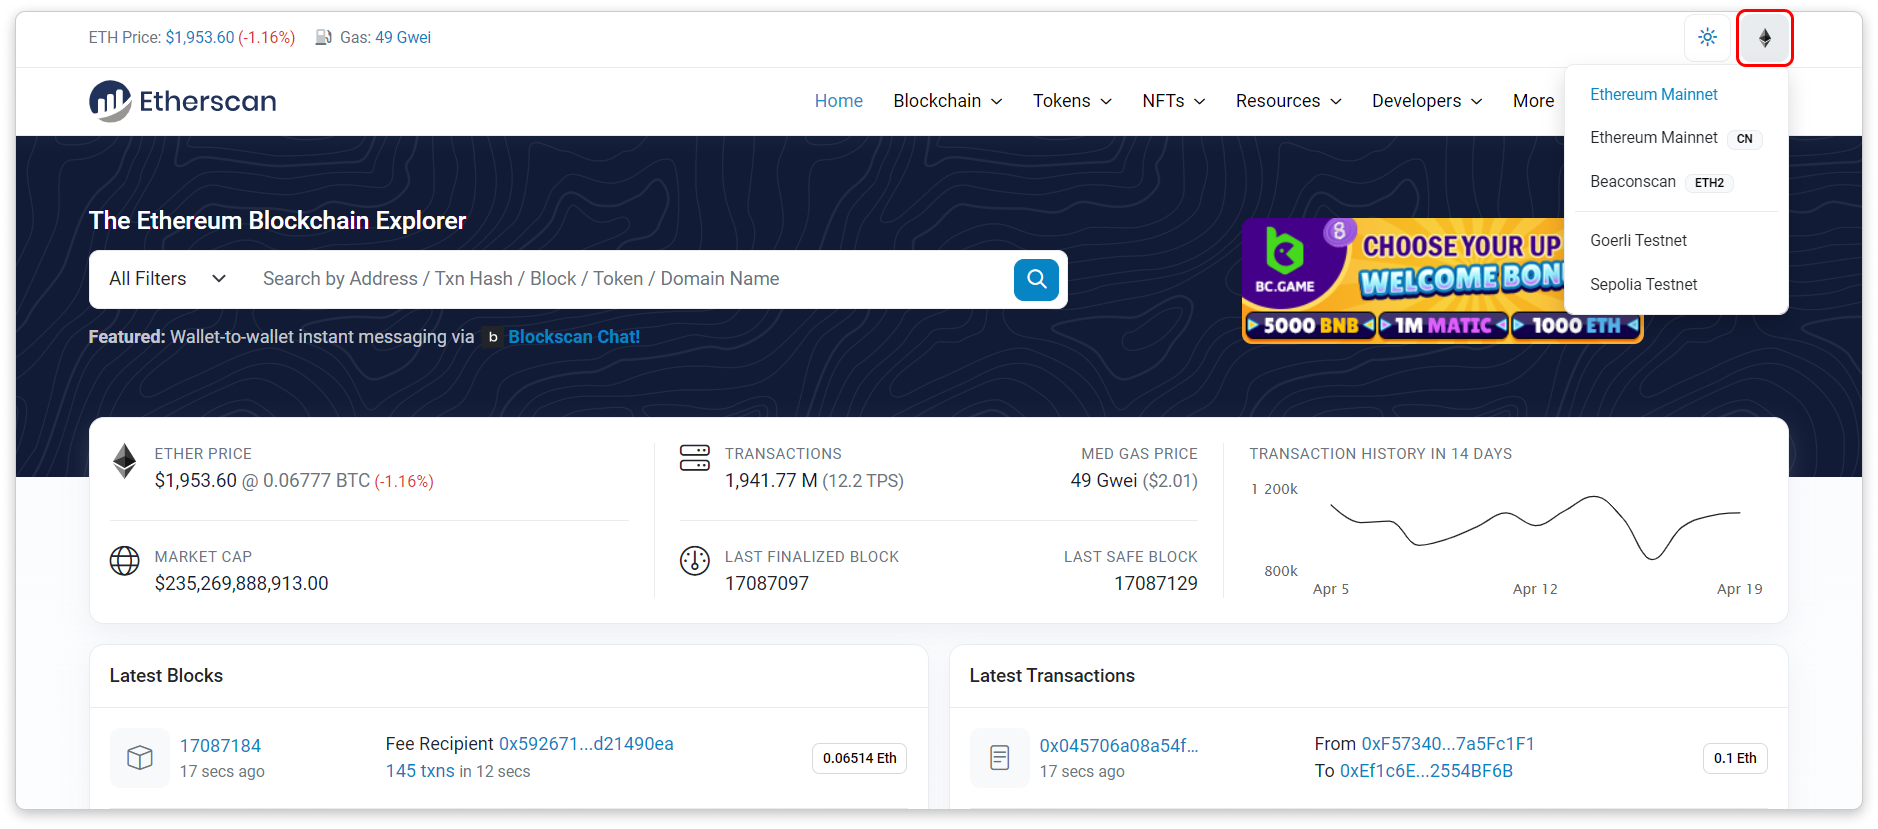Viewport: 1878px width, 829px height.
Task: Open the NFTs dropdown menu
Action: pyautogui.click(x=1173, y=101)
